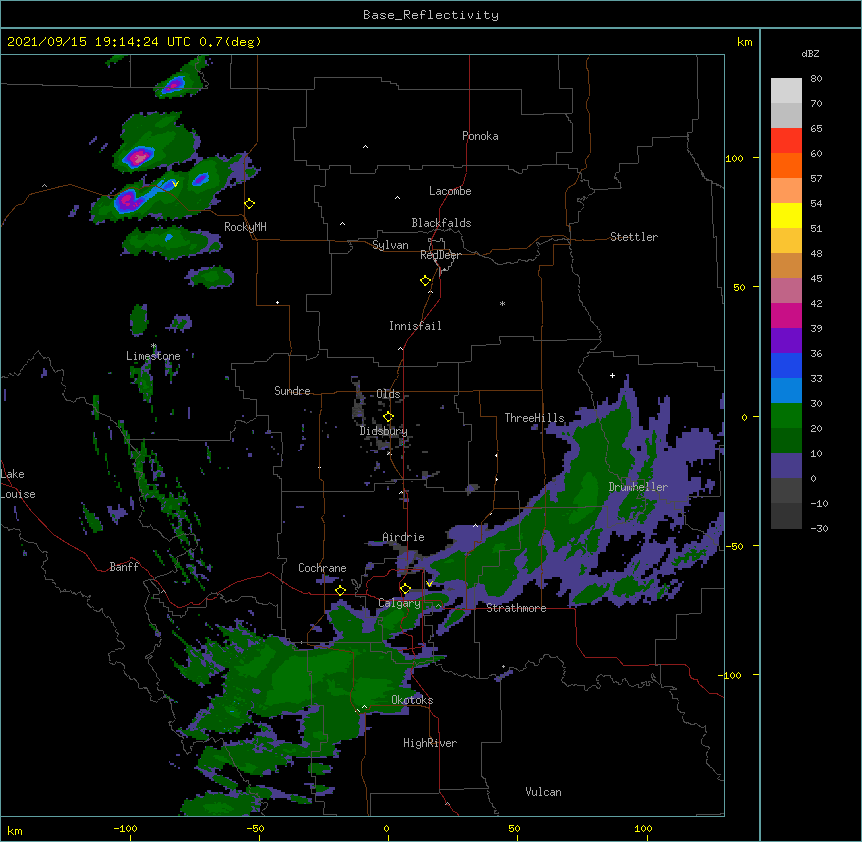Viewport: 862px width, 842px height.
Task: Click the -100 tick on the vertical axis
Action: pyautogui.click(x=731, y=675)
